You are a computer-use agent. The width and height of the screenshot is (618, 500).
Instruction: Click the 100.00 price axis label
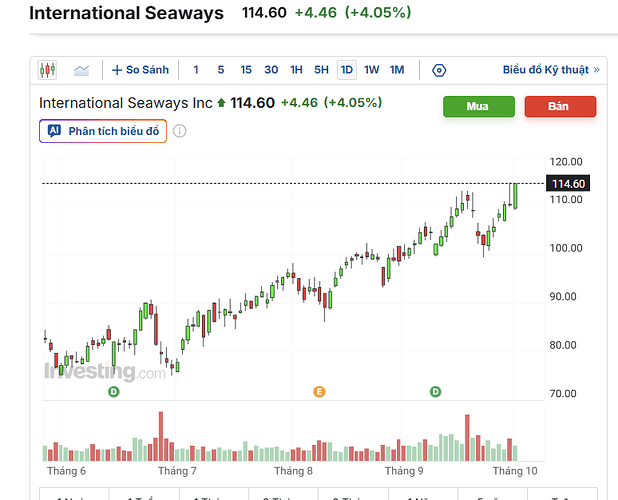(566, 248)
